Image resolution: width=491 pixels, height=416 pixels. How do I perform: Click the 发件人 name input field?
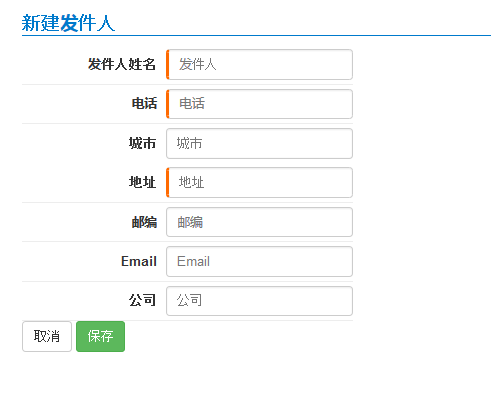point(259,64)
